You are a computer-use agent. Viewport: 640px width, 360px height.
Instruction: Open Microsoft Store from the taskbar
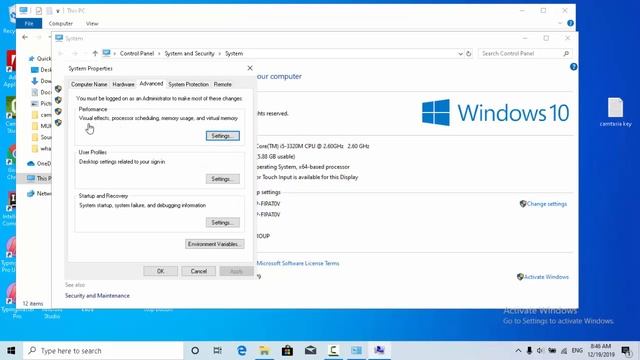[x=287, y=351]
